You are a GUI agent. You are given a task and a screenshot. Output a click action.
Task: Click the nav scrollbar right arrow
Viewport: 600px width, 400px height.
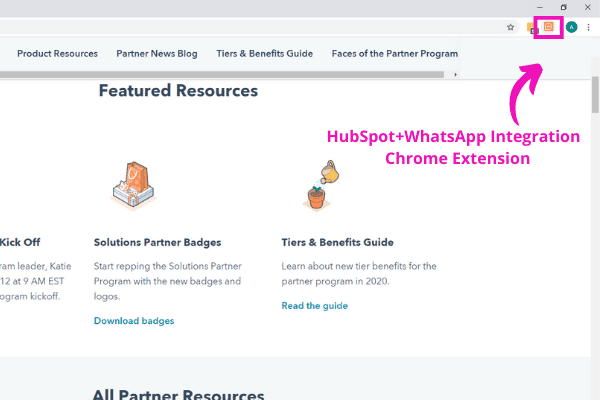click(x=455, y=75)
